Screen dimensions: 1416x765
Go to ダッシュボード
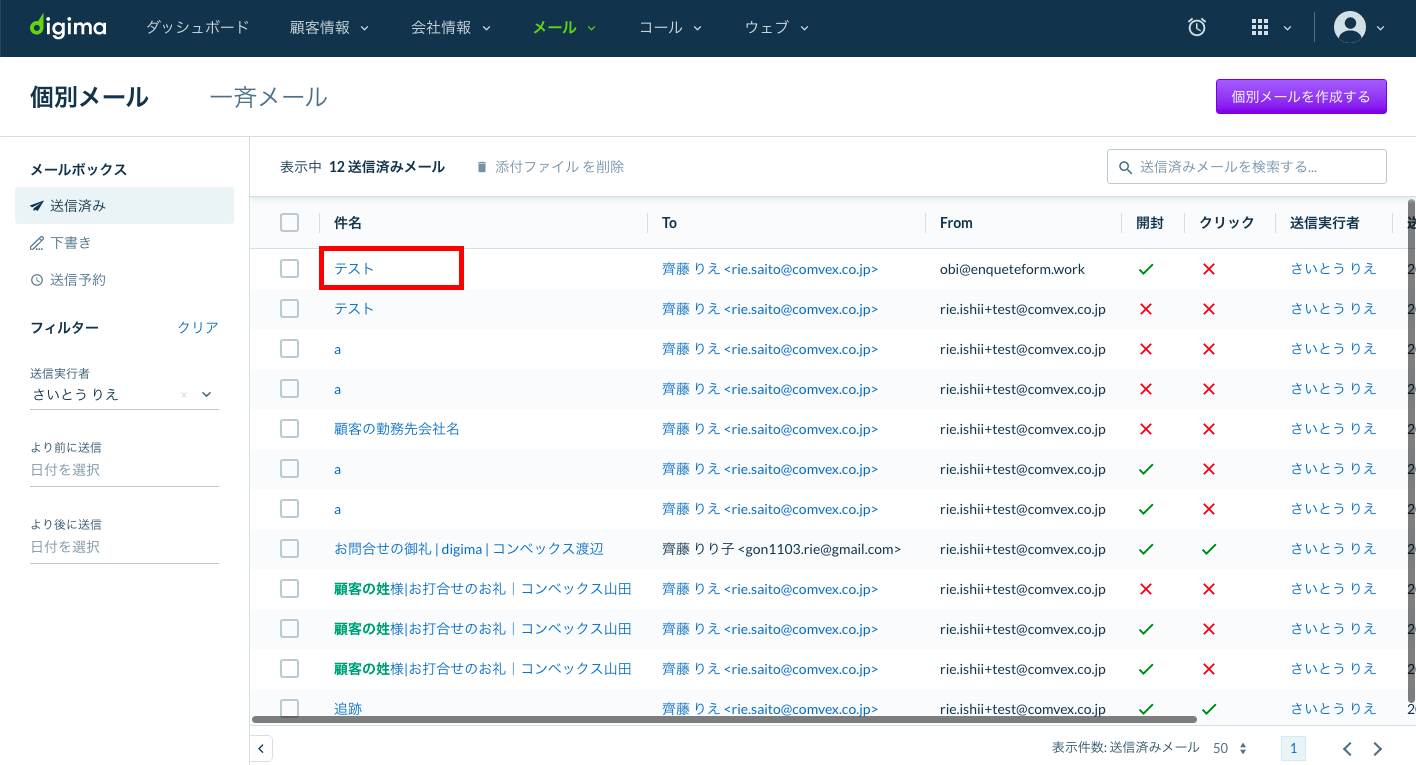point(197,28)
